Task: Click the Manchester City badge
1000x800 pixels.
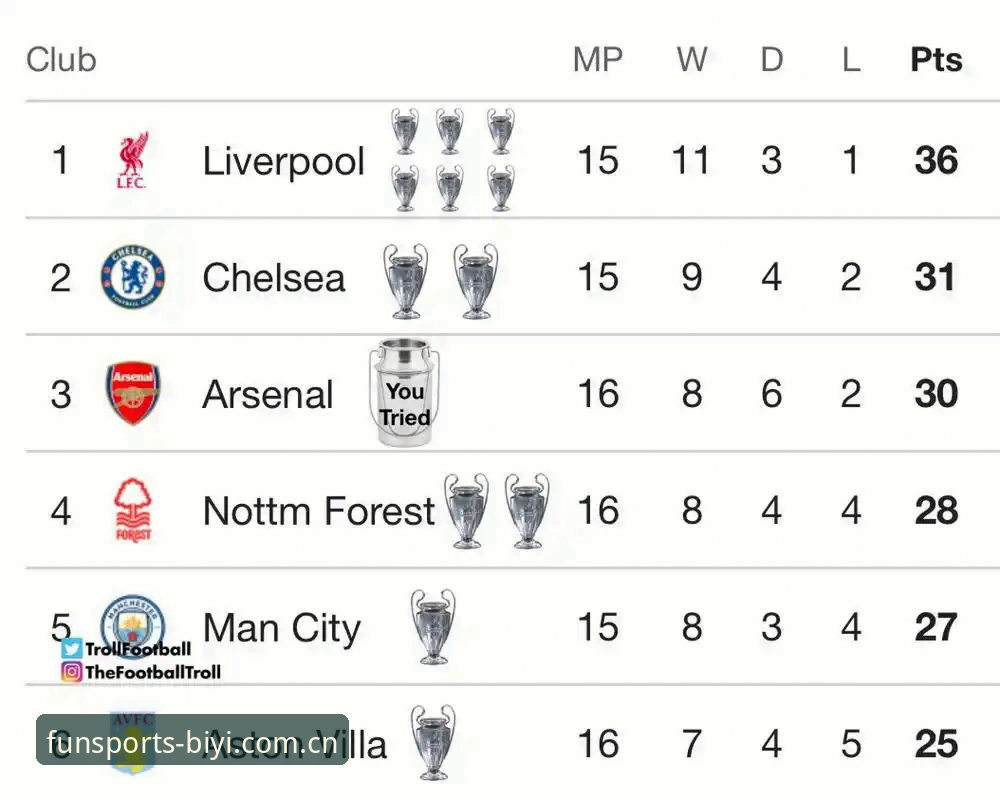Action: [133, 622]
